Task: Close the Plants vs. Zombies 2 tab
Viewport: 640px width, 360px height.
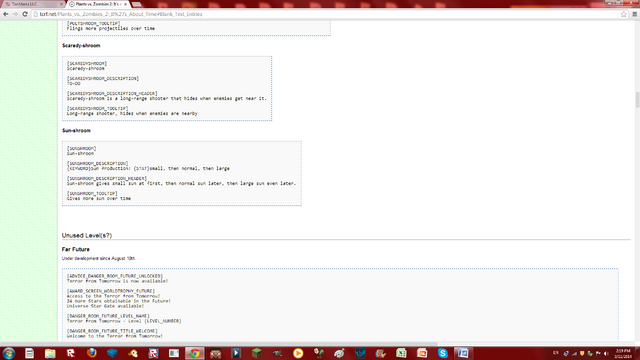Action: [x=125, y=4]
